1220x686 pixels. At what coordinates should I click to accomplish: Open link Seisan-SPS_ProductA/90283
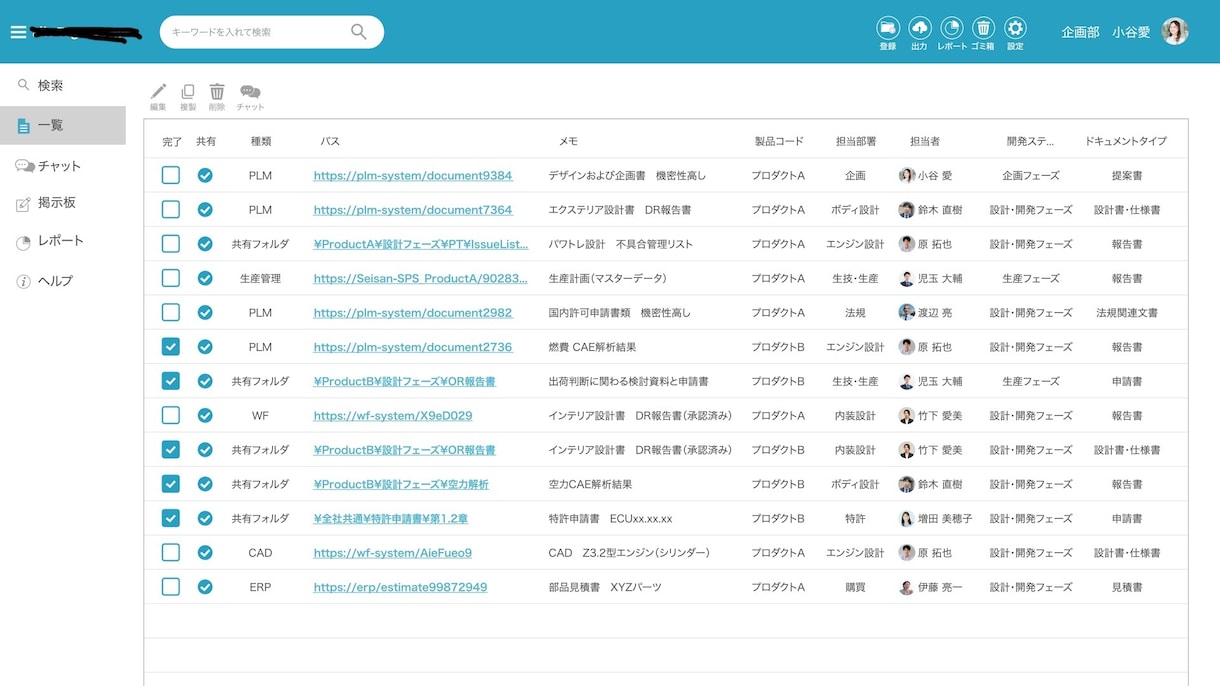[420, 278]
